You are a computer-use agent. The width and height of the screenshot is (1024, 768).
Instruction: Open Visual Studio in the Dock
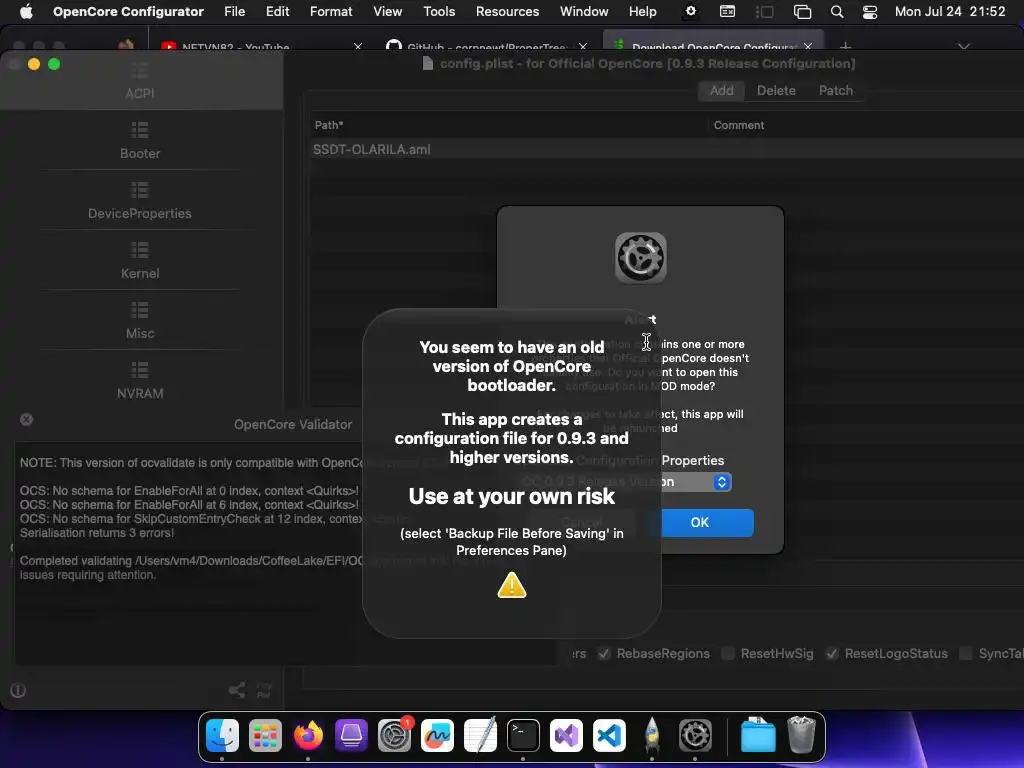coord(566,735)
